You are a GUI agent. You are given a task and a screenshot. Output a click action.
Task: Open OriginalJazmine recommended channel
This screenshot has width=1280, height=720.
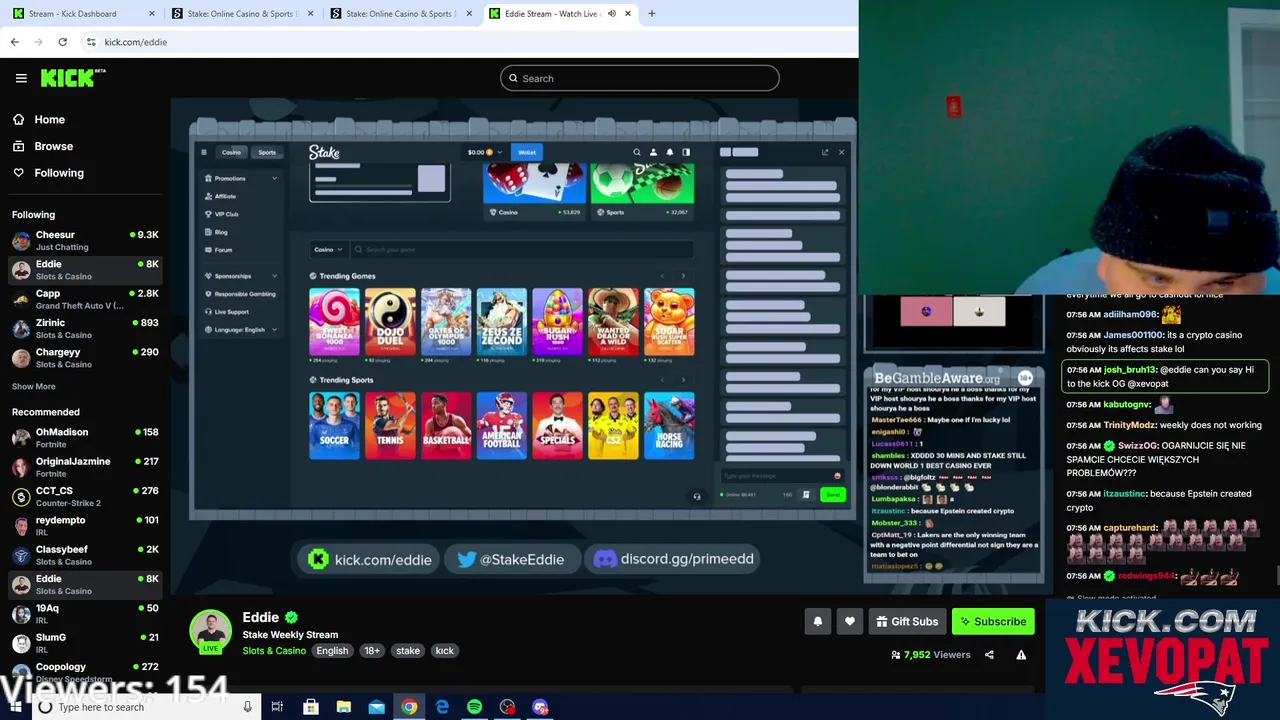tap(85, 467)
